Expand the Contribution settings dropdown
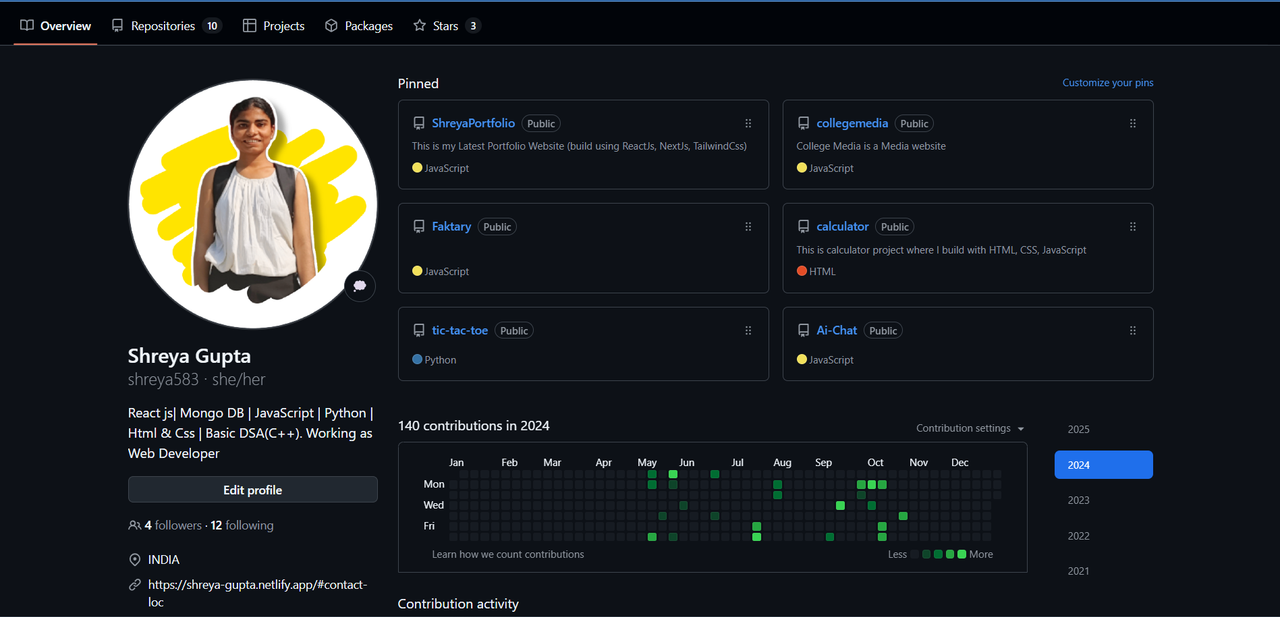Image resolution: width=1280 pixels, height=617 pixels. 970,428
